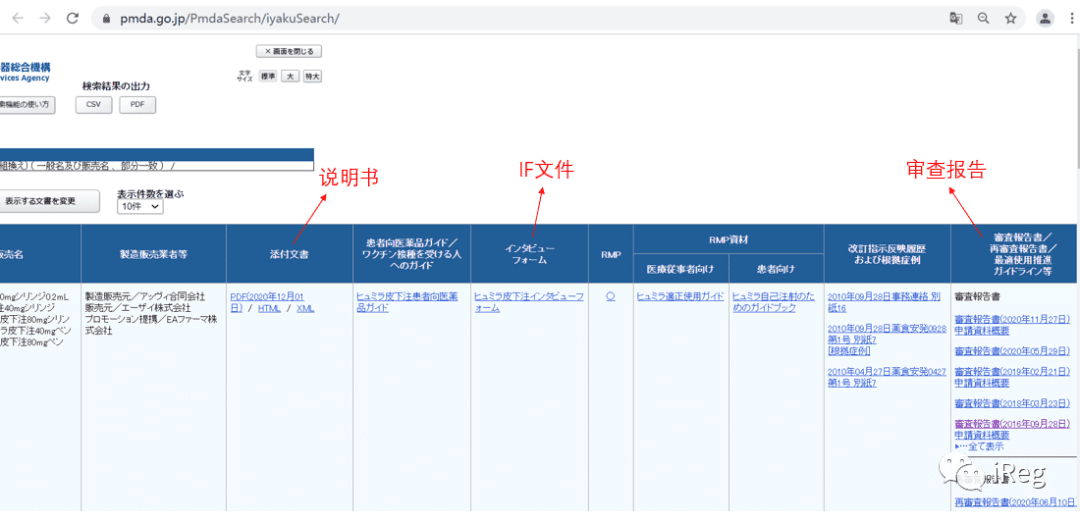Open the ヒュミラ適正使用ガイド link
Screen dimensions: 1080x523
680,297
